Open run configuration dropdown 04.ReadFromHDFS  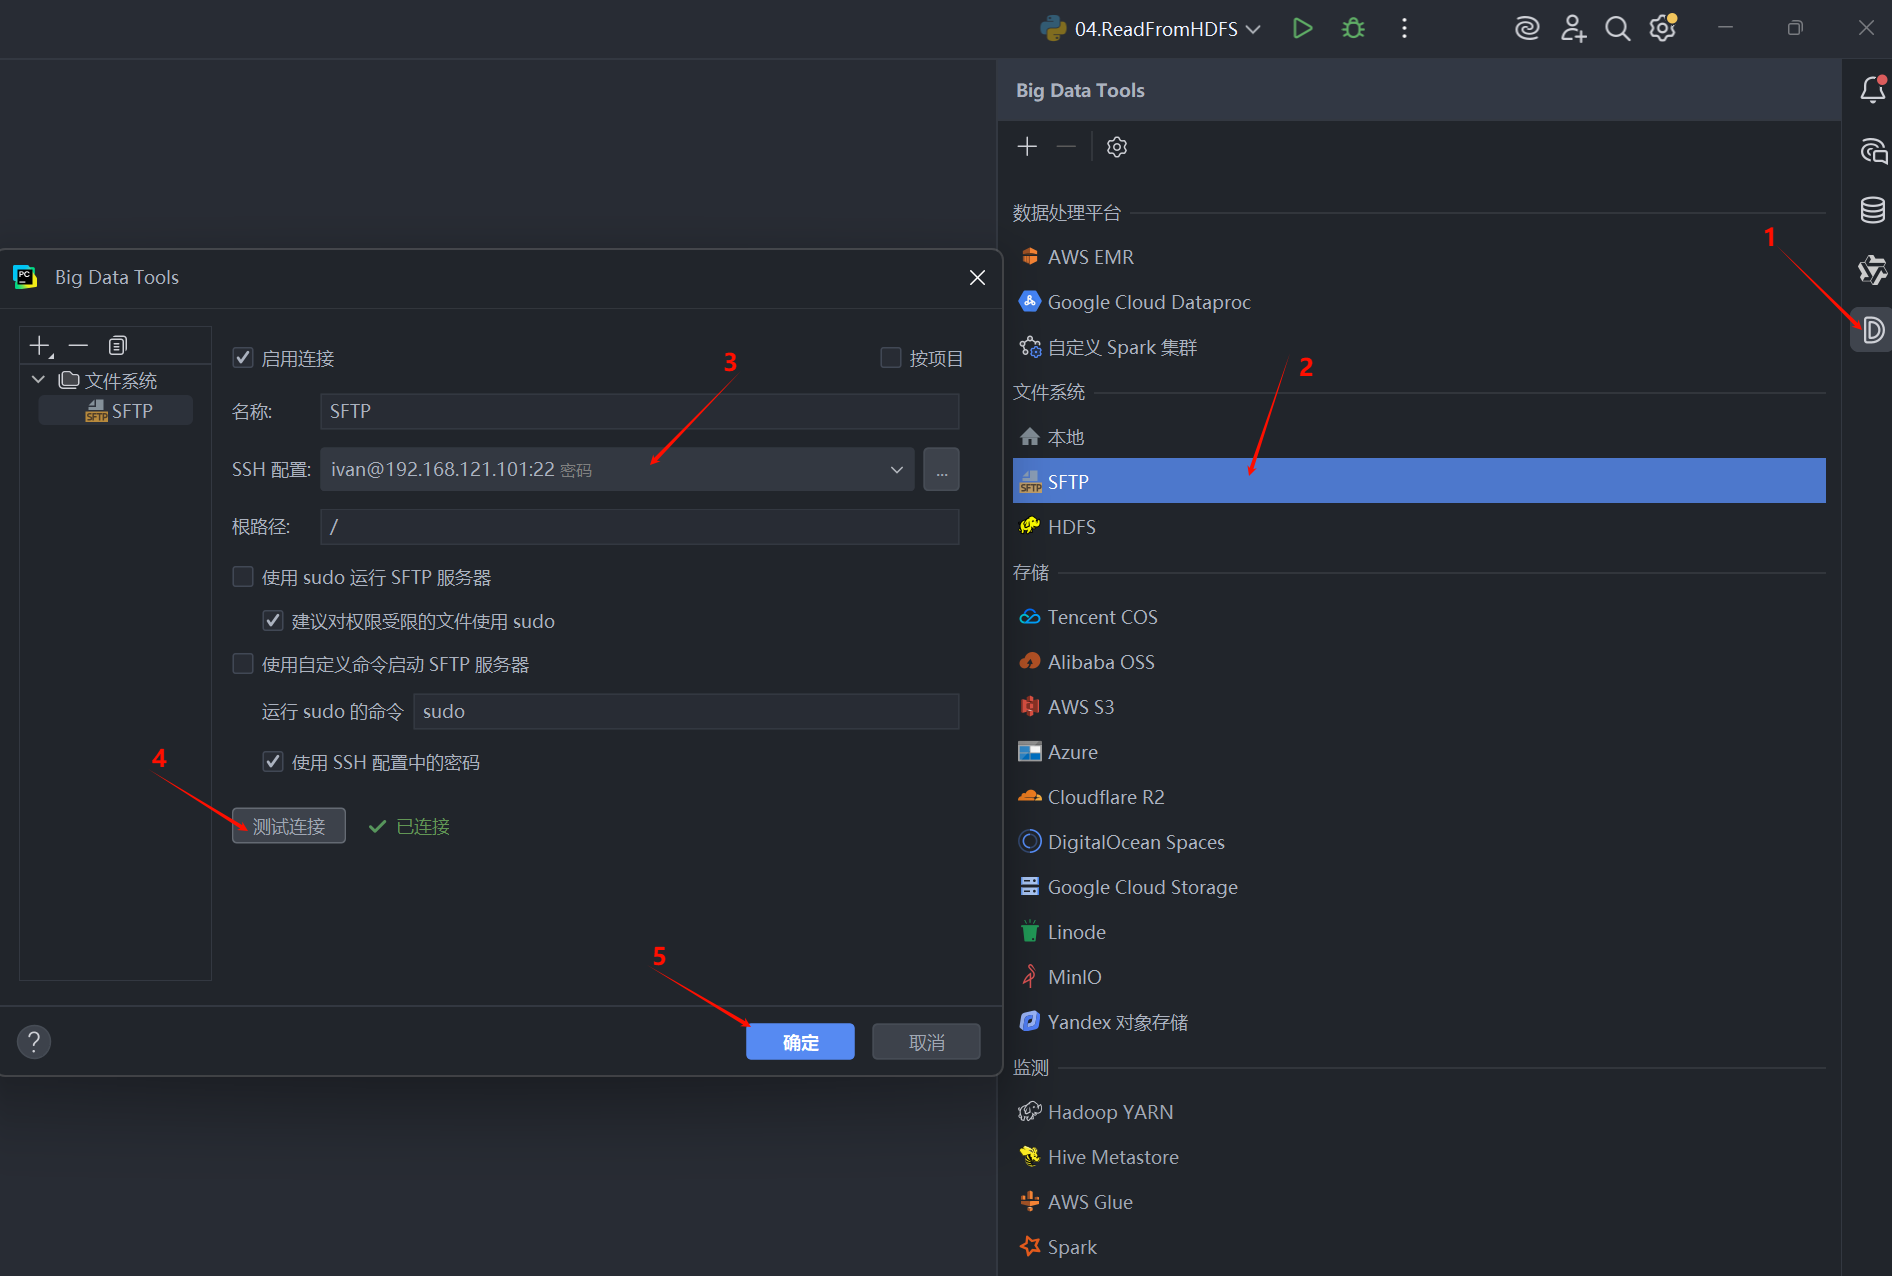coord(1150,29)
